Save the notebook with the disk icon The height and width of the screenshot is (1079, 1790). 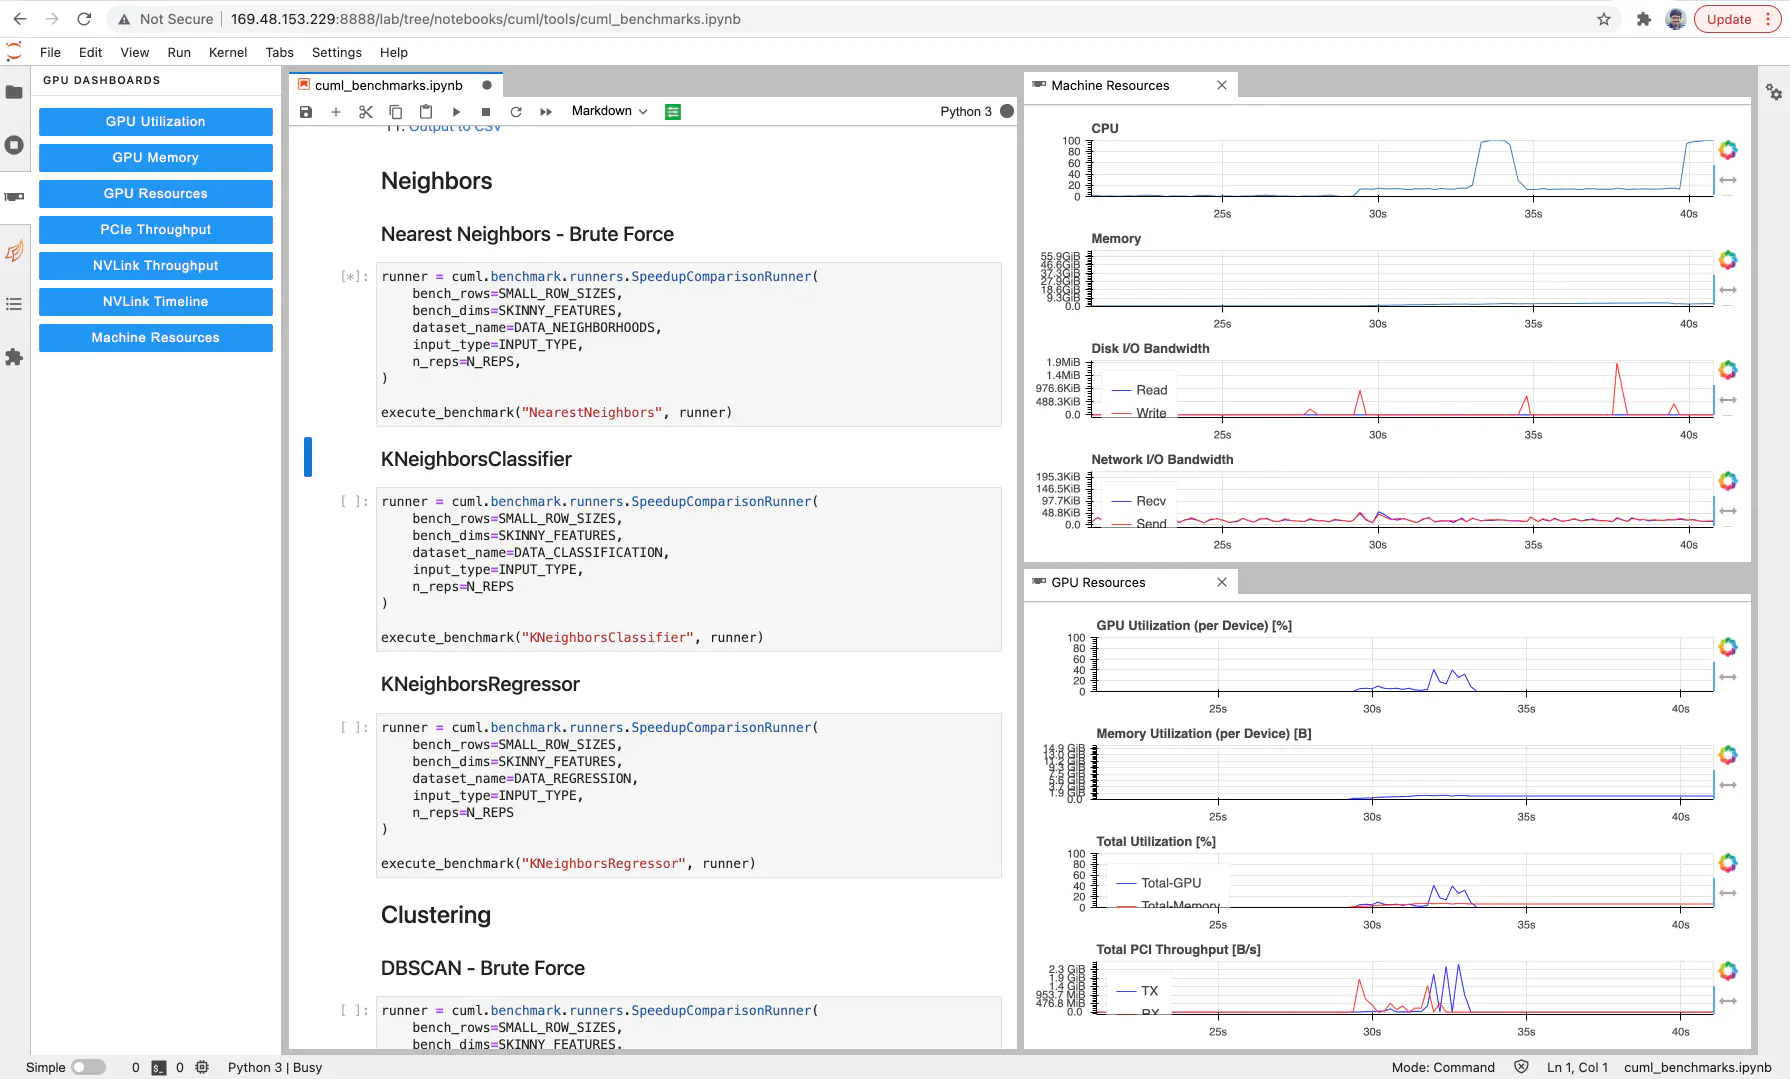306,112
